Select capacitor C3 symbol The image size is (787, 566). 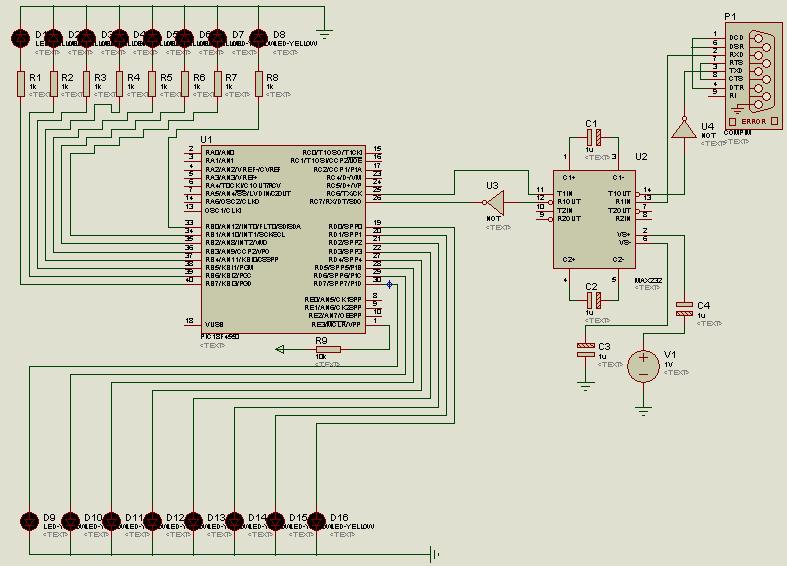[x=586, y=350]
